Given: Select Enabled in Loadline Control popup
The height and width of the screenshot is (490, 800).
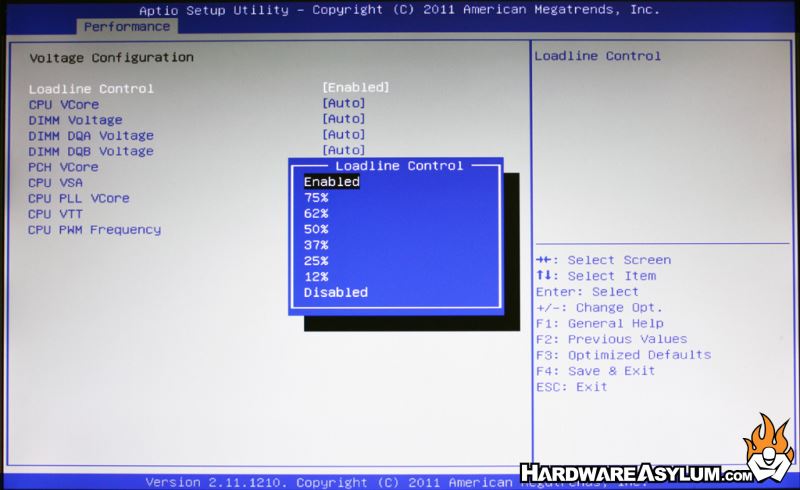Looking at the screenshot, I should (x=332, y=182).
